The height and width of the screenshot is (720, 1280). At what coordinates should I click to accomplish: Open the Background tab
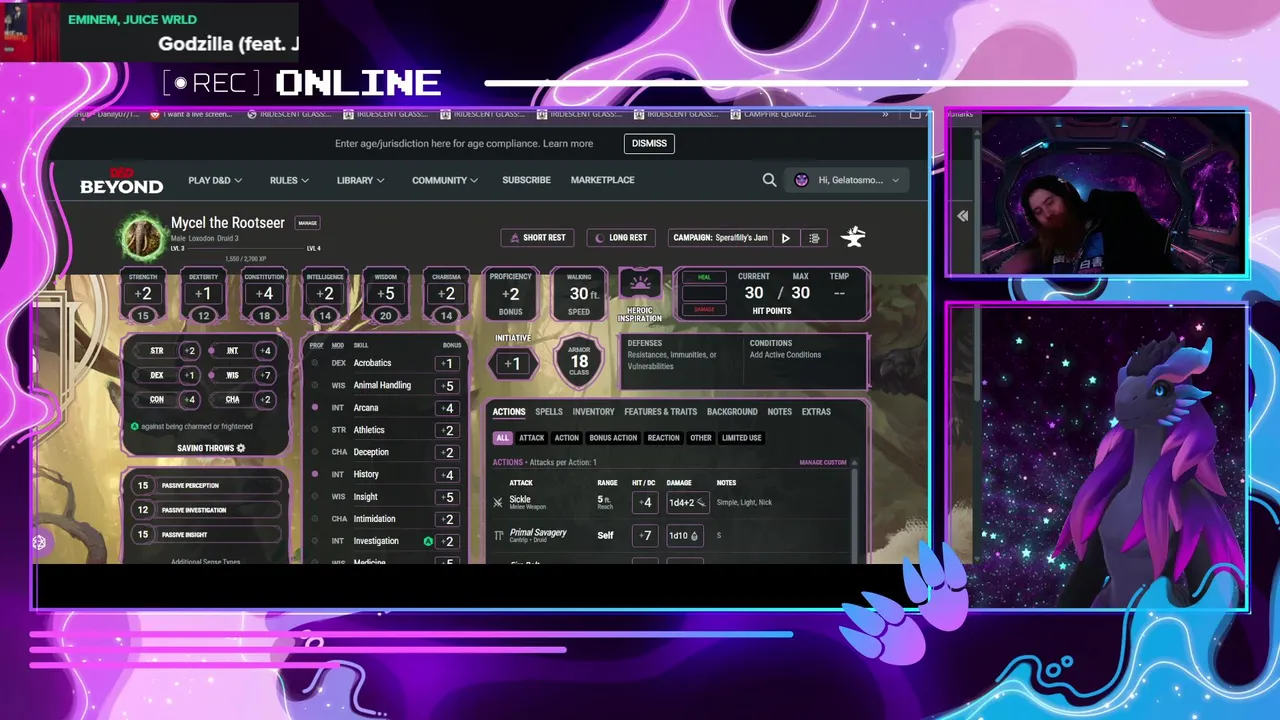732,412
